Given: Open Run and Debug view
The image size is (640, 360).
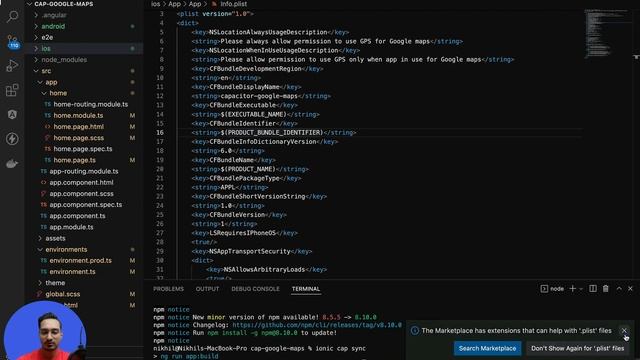Looking at the screenshot, I should tap(12, 65).
